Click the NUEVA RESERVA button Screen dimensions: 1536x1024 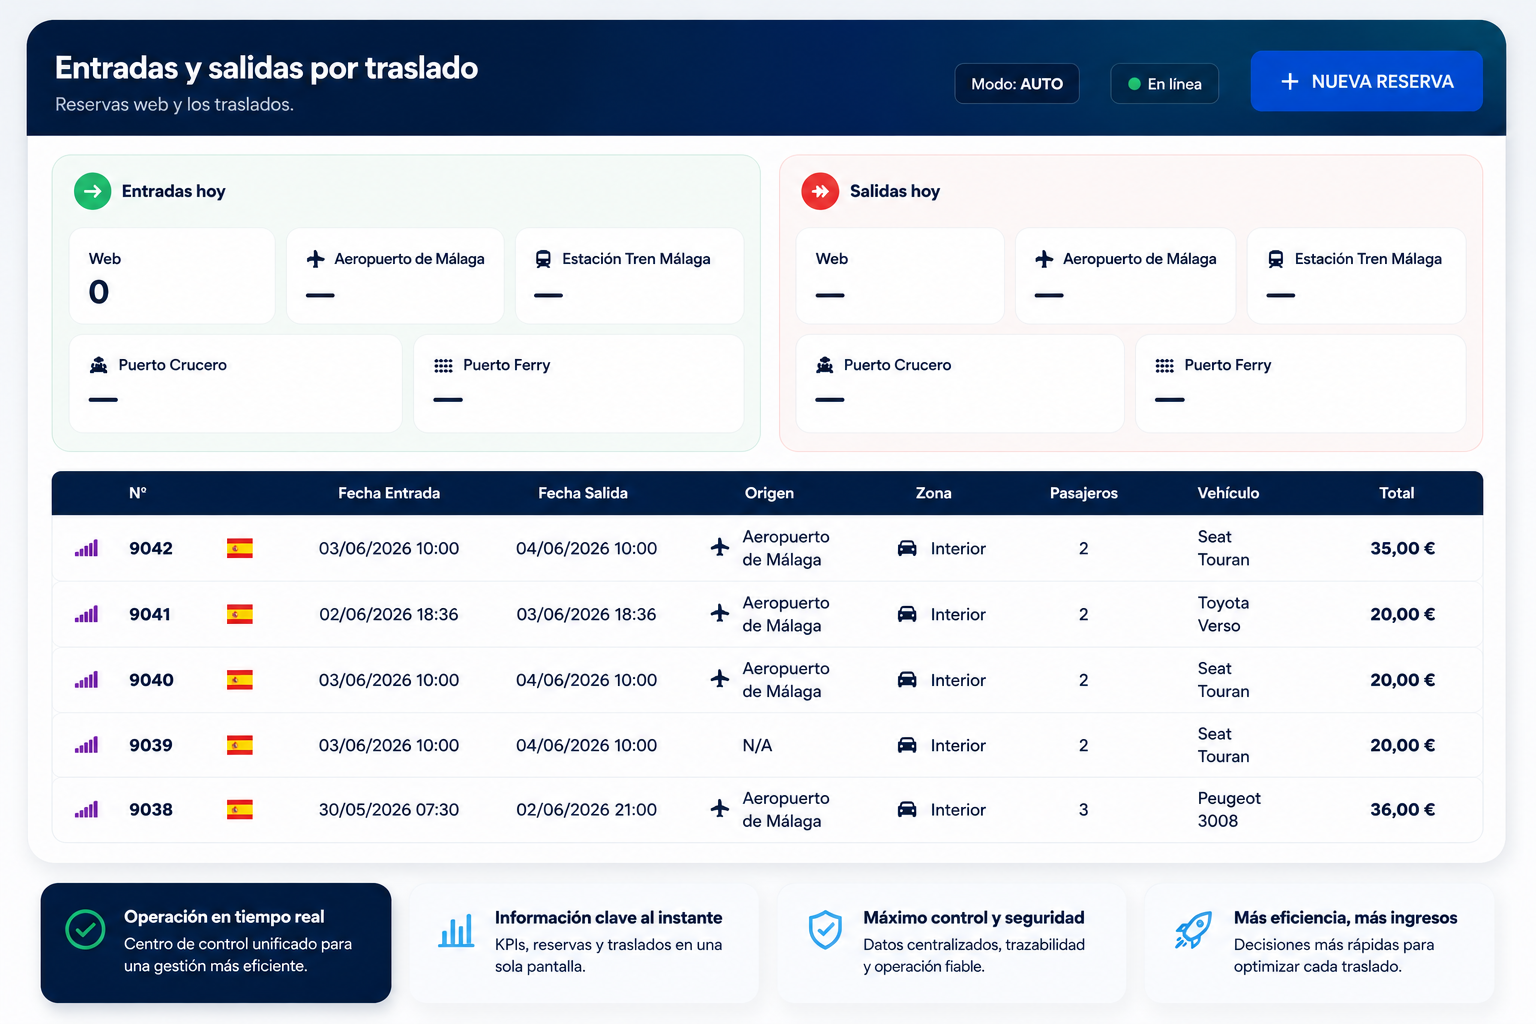[x=1366, y=81]
